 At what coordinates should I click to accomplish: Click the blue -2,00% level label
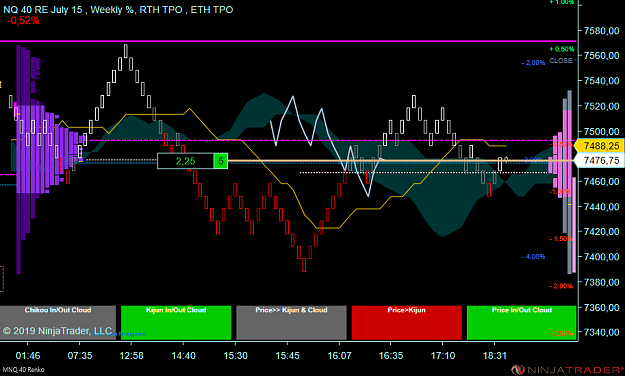click(x=533, y=63)
